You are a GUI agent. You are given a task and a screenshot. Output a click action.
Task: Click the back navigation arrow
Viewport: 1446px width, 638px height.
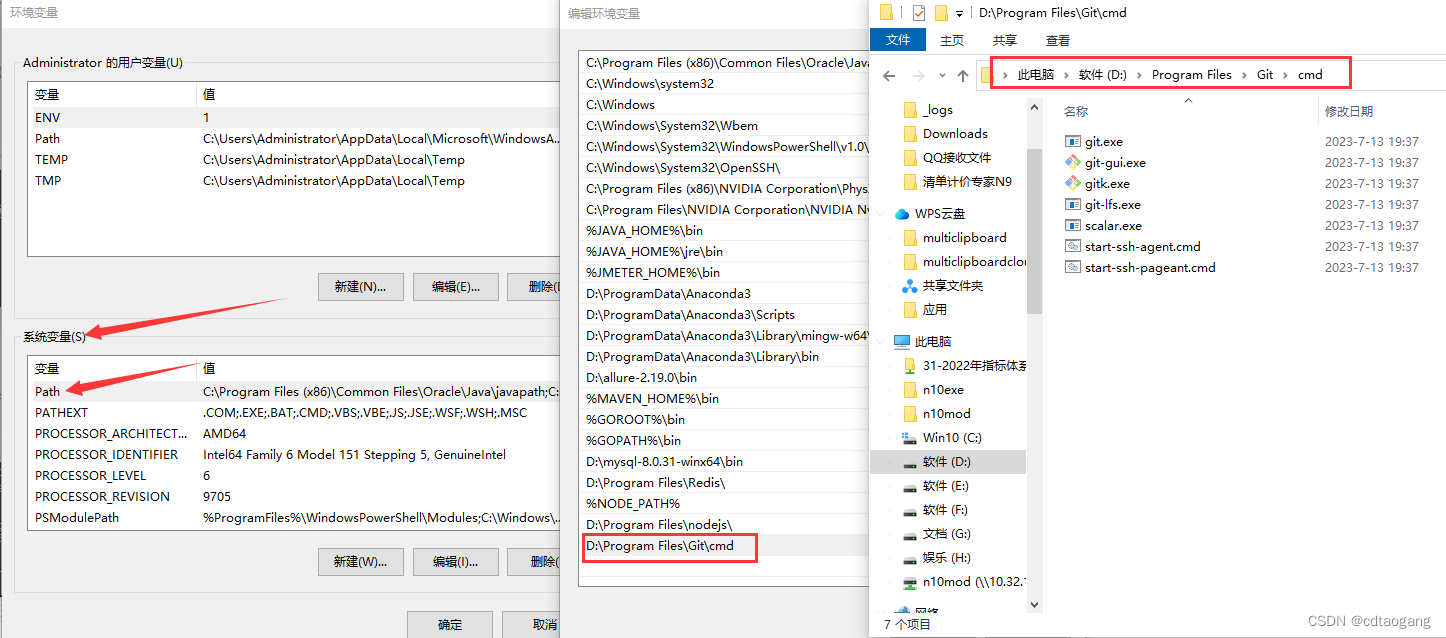click(888, 74)
